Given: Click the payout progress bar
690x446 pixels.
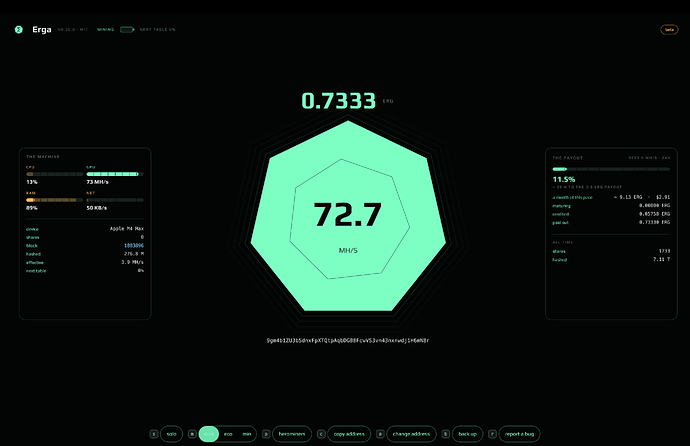Looking at the screenshot, I should click(x=611, y=169).
